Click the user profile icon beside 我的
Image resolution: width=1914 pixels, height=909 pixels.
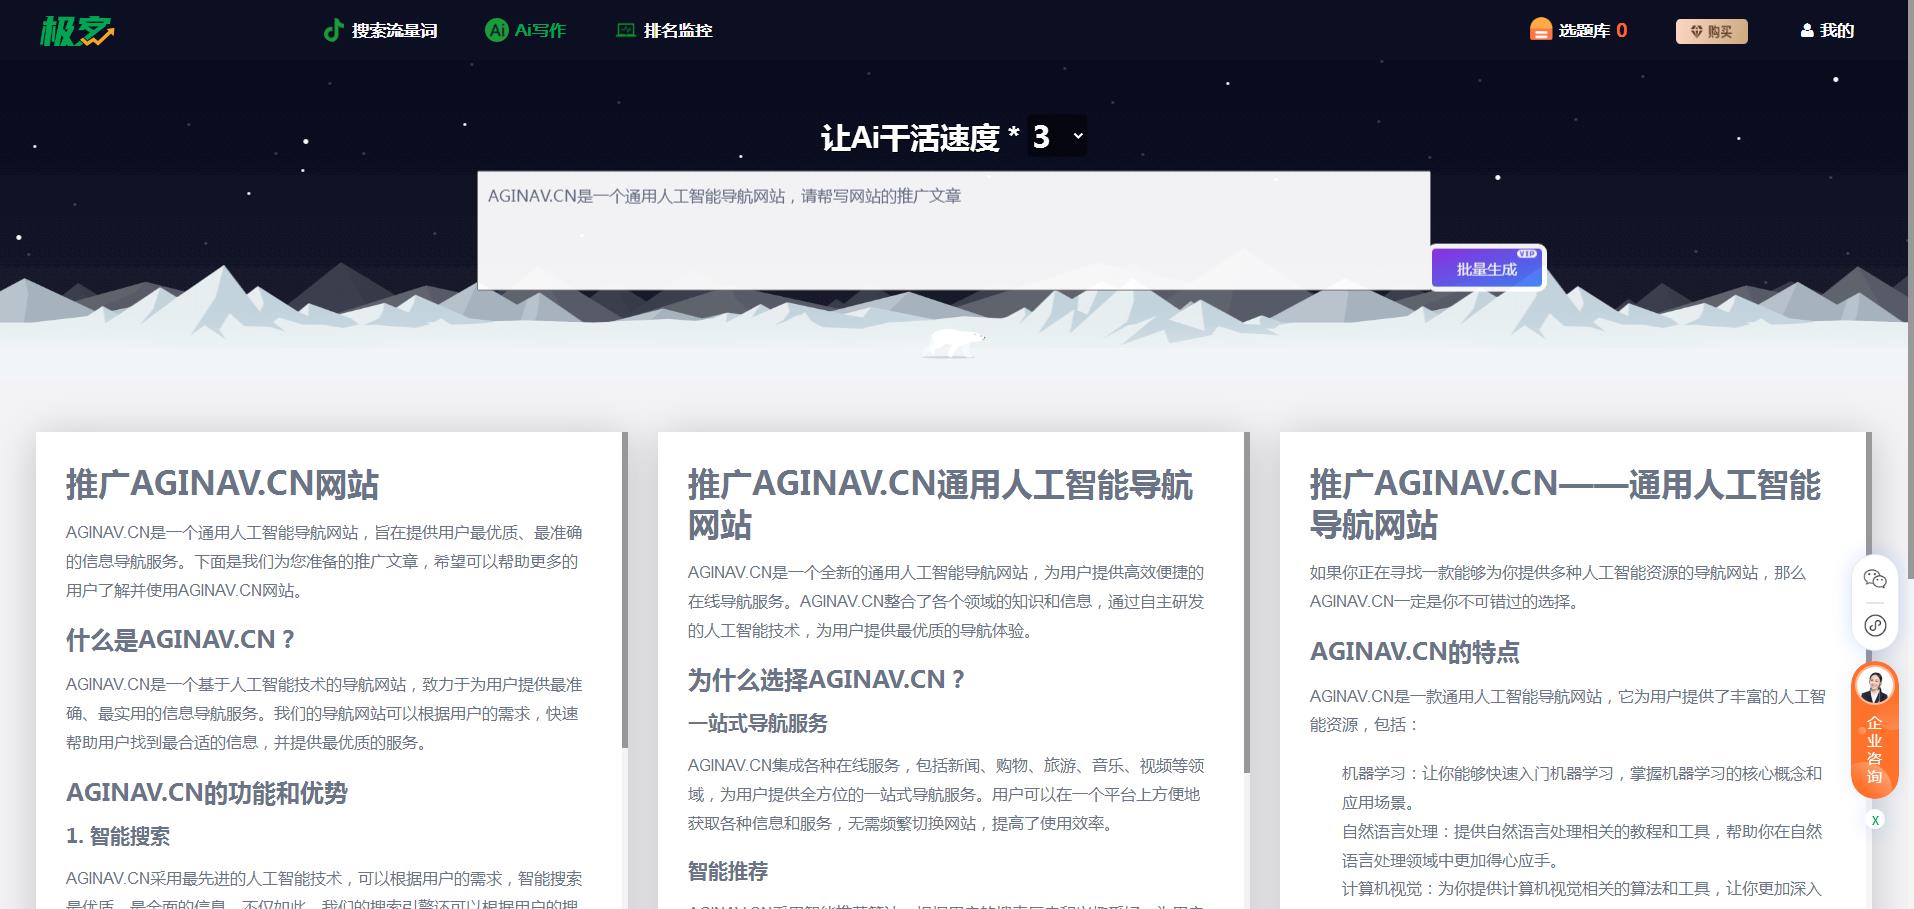pos(1807,31)
